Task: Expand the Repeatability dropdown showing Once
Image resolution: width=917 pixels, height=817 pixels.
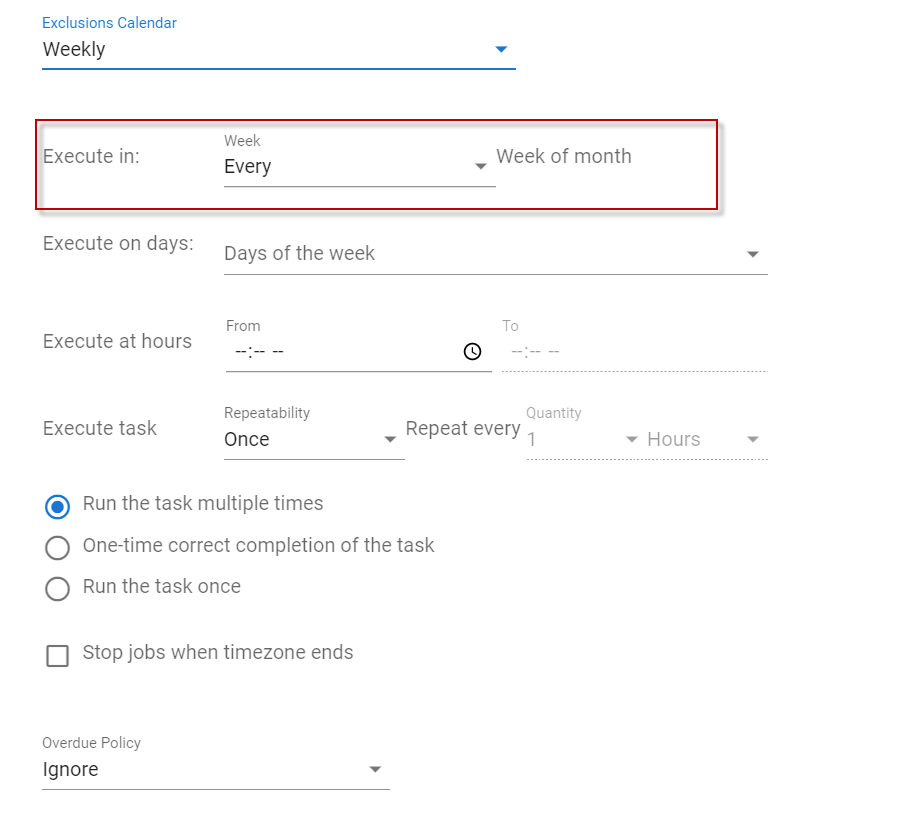Action: 314,440
